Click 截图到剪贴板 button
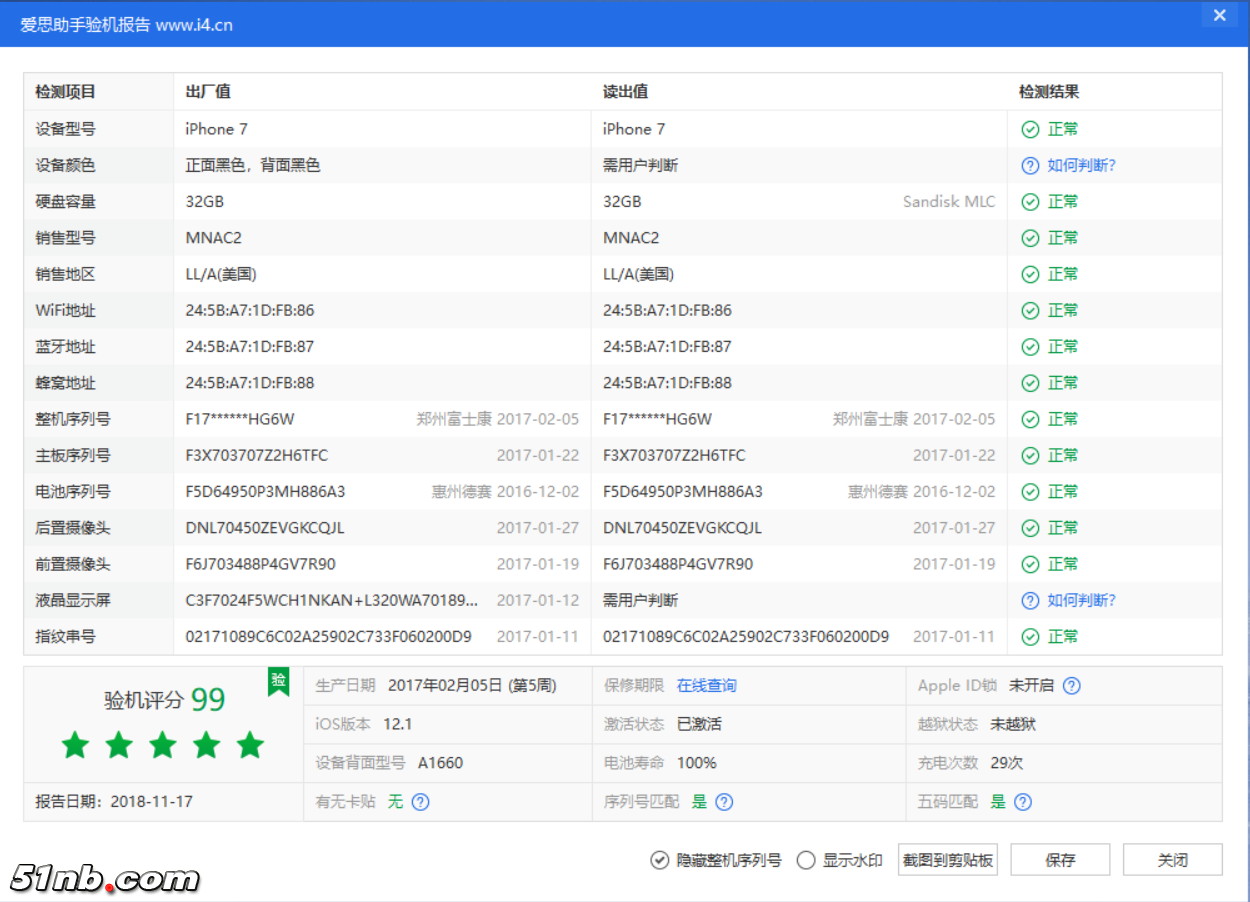1250x902 pixels. pos(947,860)
